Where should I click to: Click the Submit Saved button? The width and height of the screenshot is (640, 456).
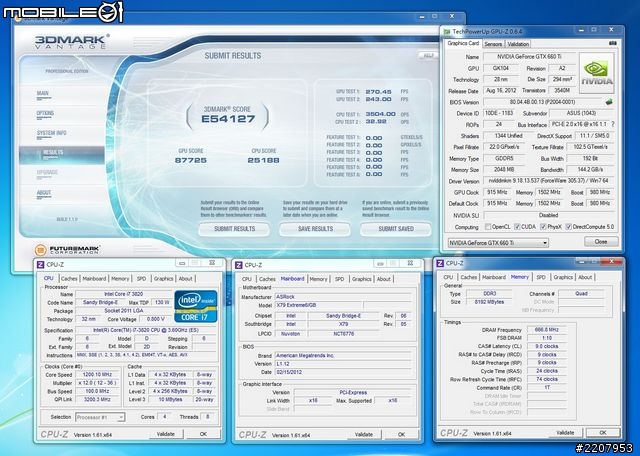point(396,229)
